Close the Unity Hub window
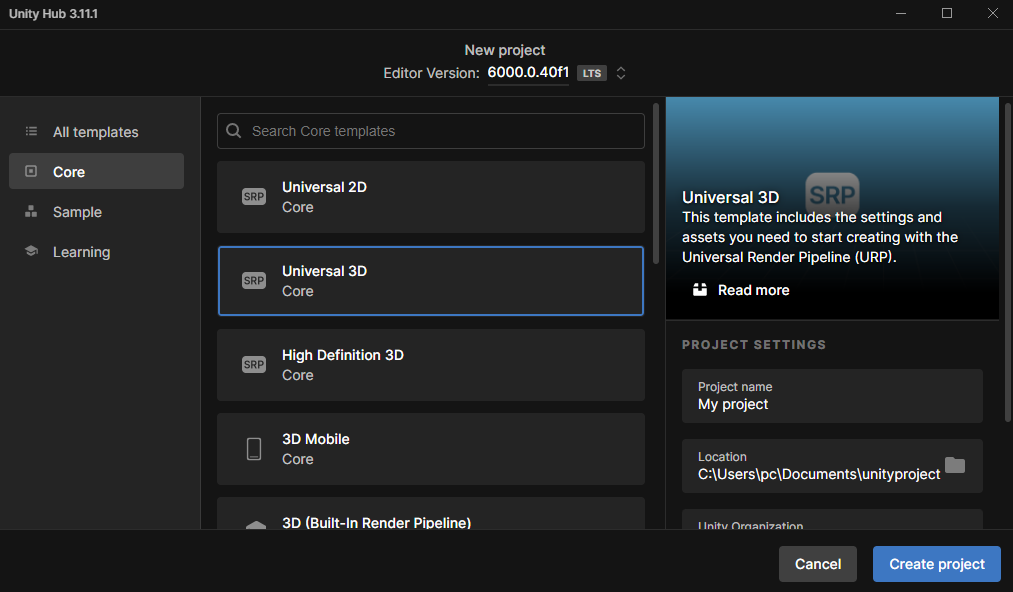The height and width of the screenshot is (592, 1013). click(x=993, y=14)
